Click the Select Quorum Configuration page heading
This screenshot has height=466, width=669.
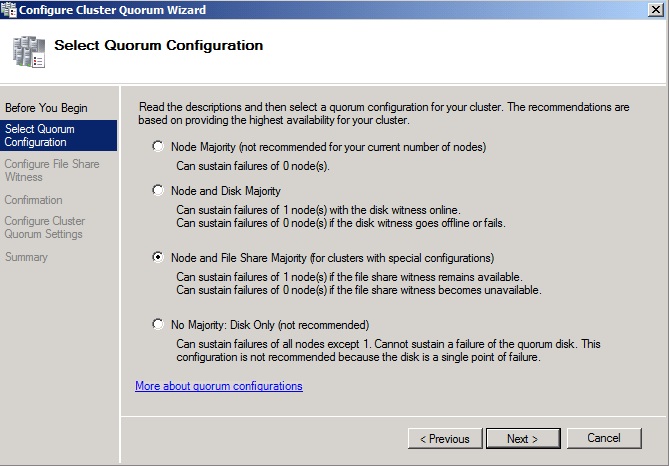[x=158, y=45]
